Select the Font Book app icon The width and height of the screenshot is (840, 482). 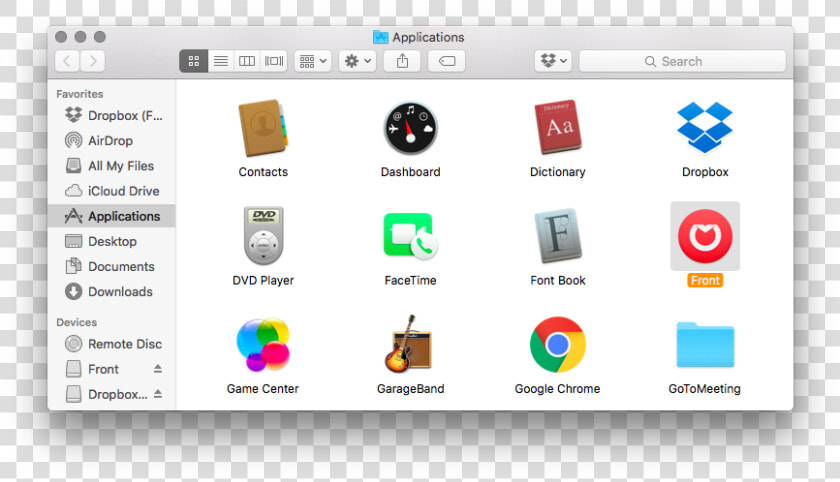coord(558,236)
